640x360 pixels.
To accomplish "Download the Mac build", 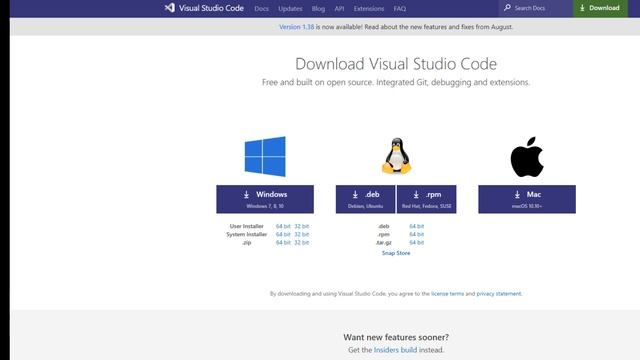I will pyautogui.click(x=527, y=199).
